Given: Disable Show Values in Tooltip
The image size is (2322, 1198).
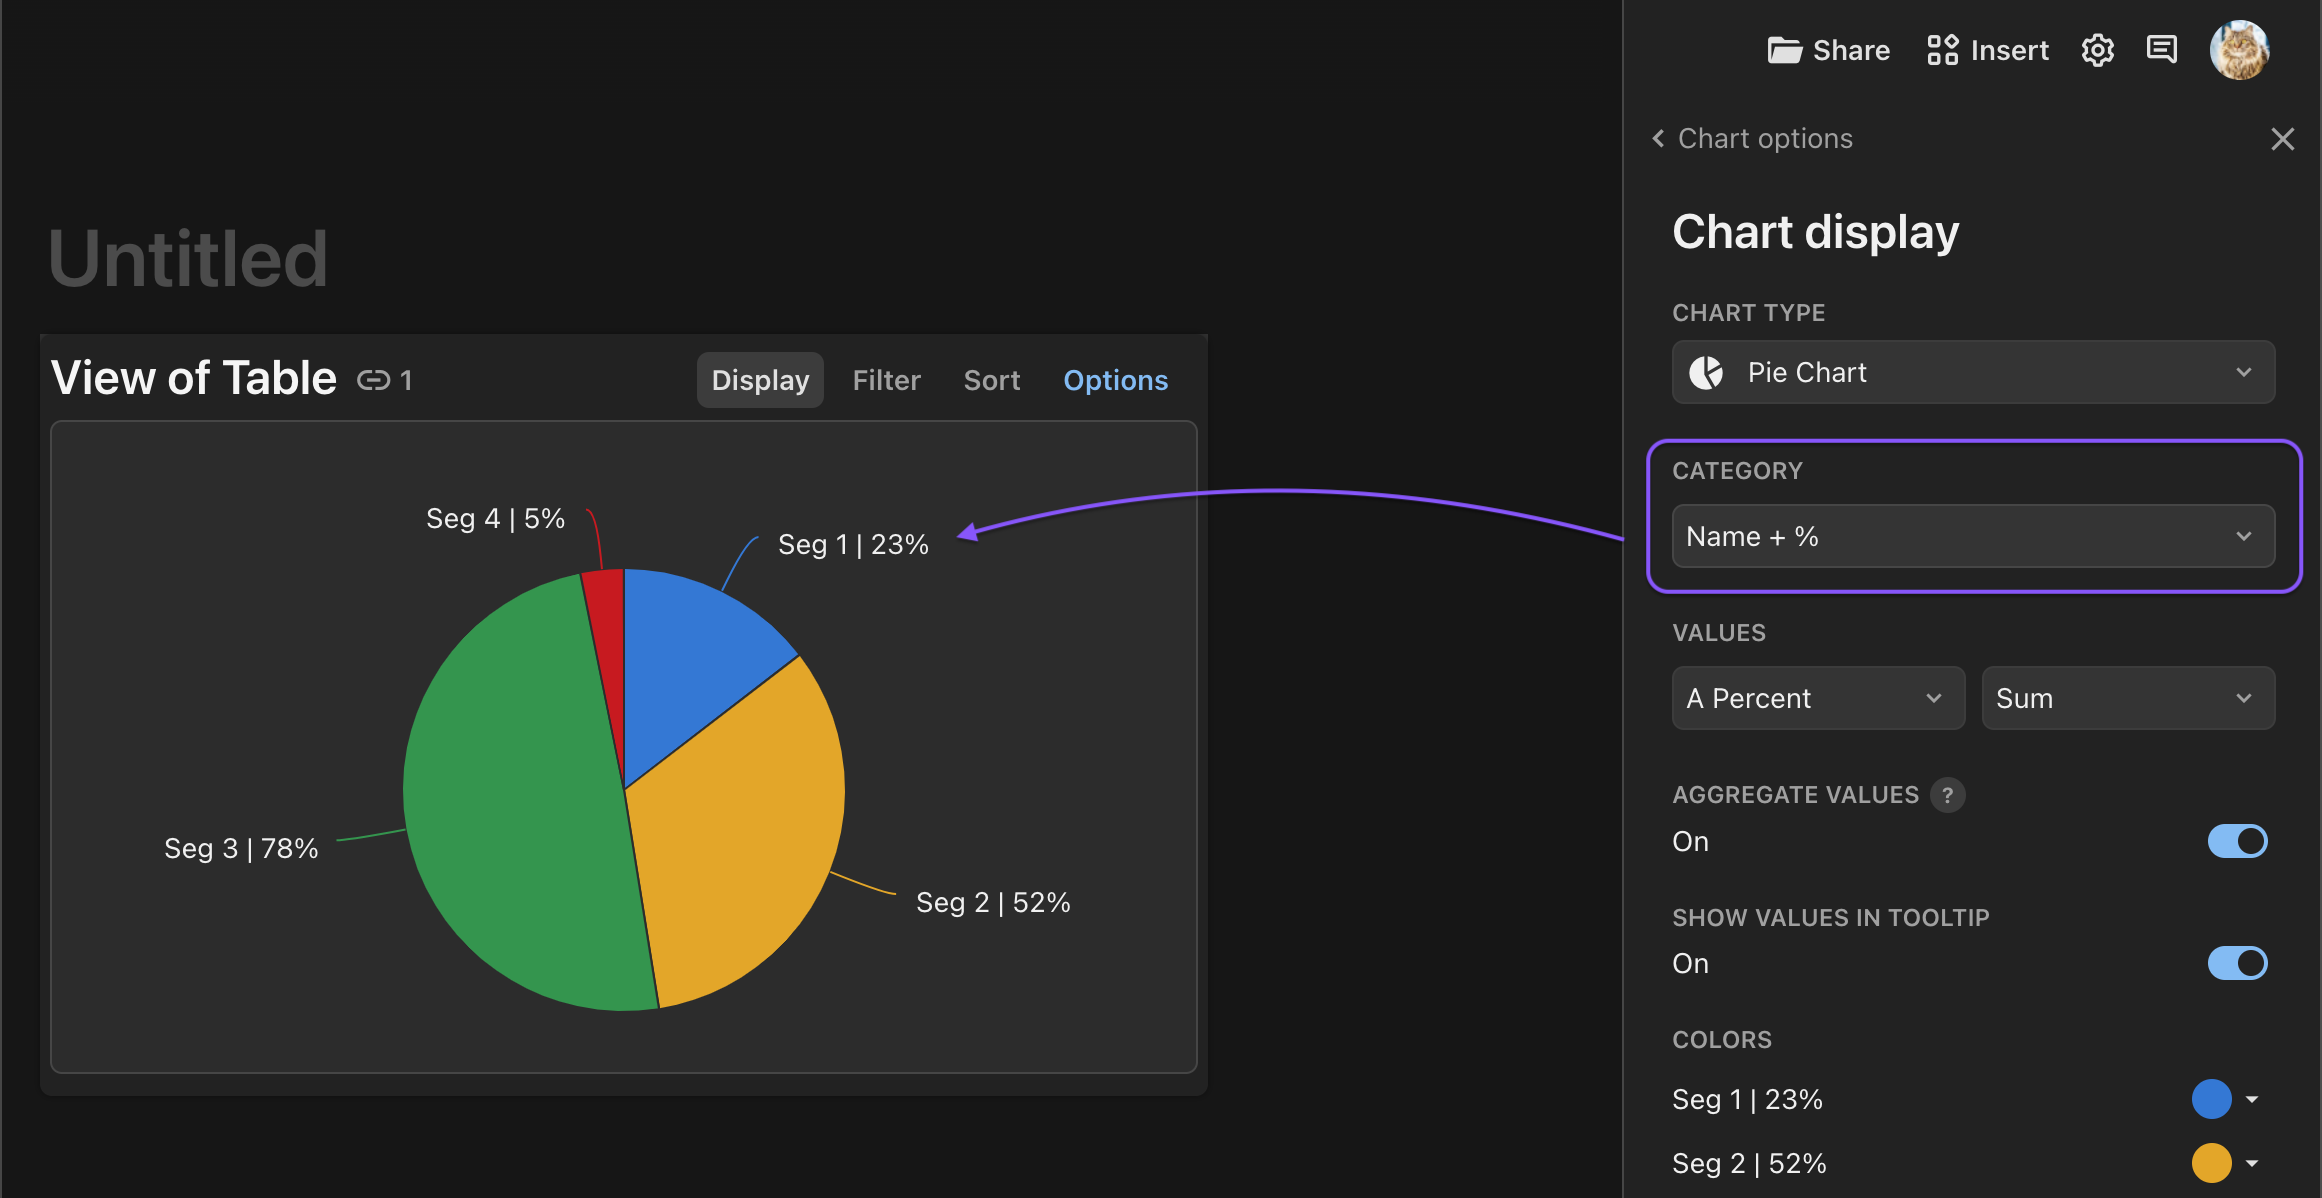Looking at the screenshot, I should 2237,963.
